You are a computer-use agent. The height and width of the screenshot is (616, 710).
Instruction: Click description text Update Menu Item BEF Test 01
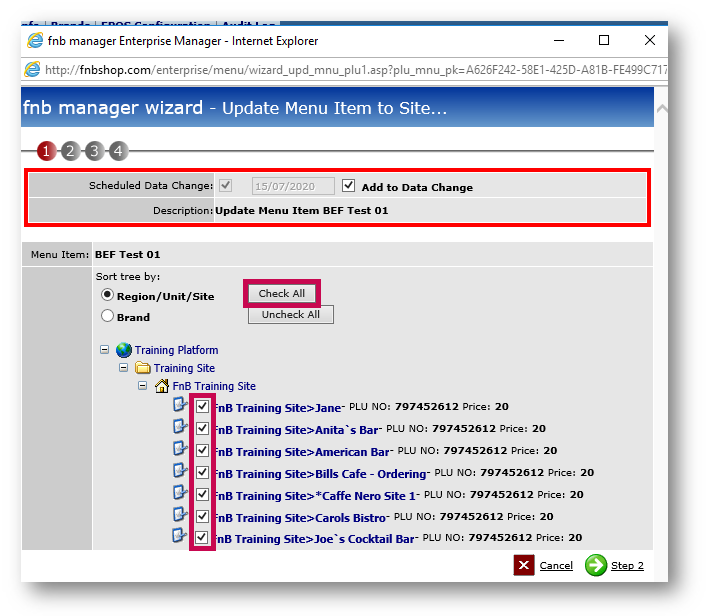tap(302, 211)
